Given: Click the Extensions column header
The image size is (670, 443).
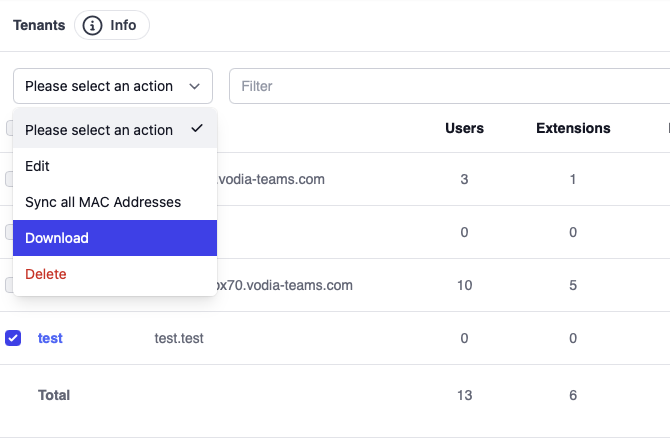Looking at the screenshot, I should (x=573, y=128).
